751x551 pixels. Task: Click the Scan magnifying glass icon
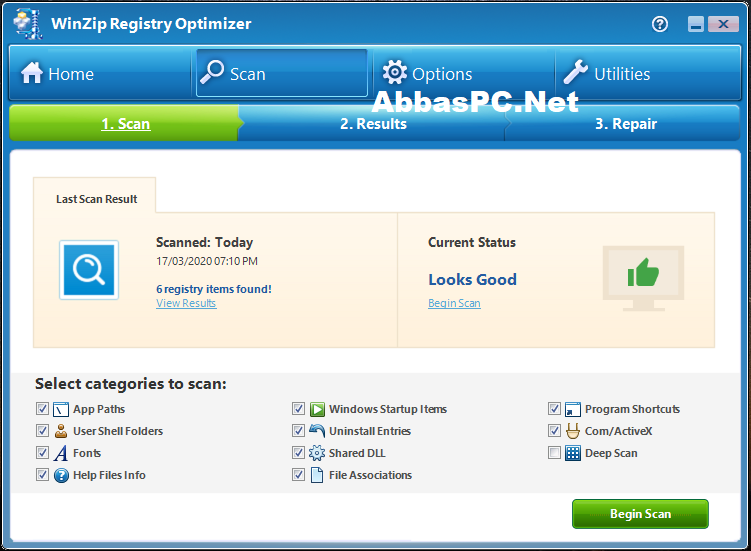[x=212, y=72]
